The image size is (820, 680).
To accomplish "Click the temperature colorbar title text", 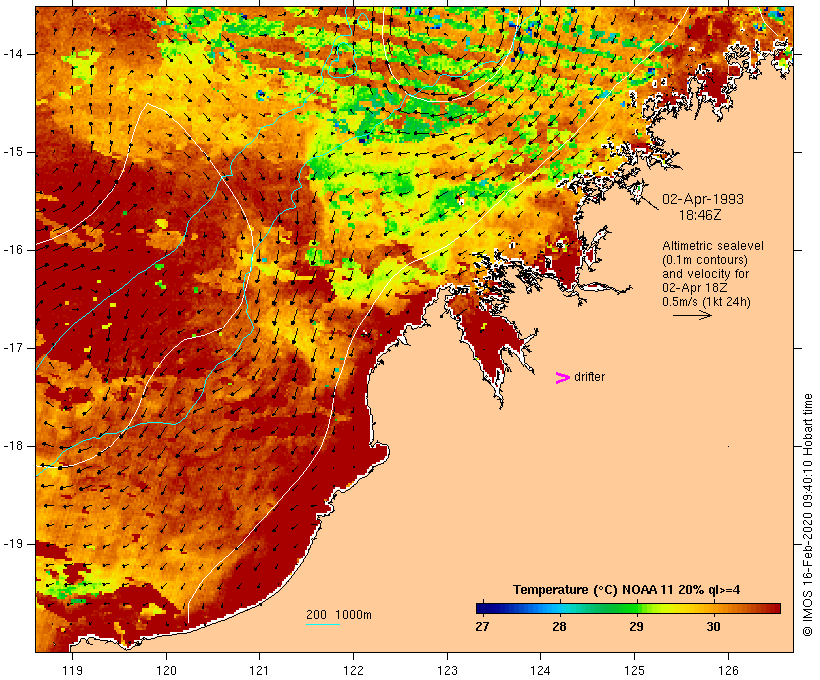I will pyautogui.click(x=627, y=590).
